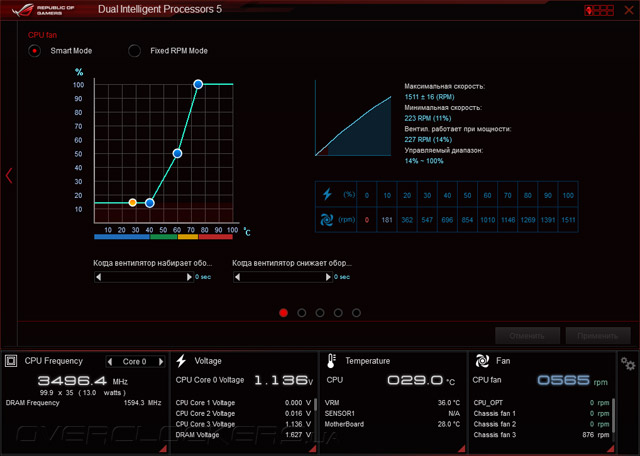
Task: Select previous core with left arrow
Action: [110, 362]
